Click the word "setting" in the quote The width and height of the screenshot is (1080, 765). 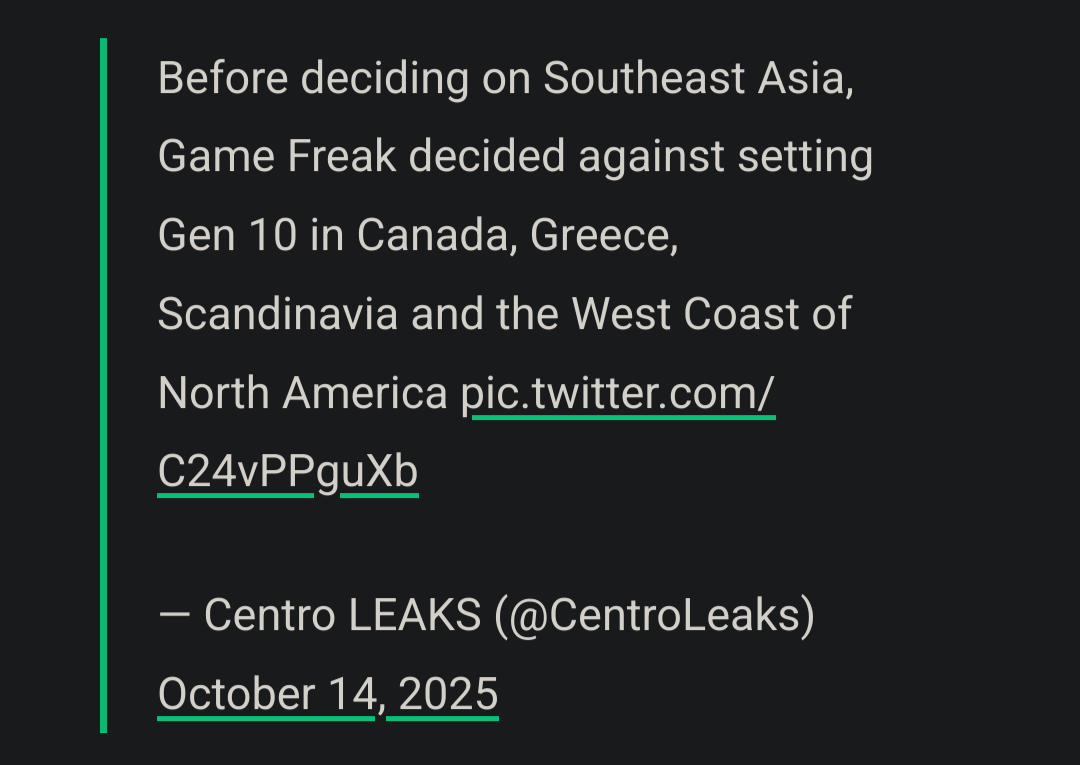[805, 157]
